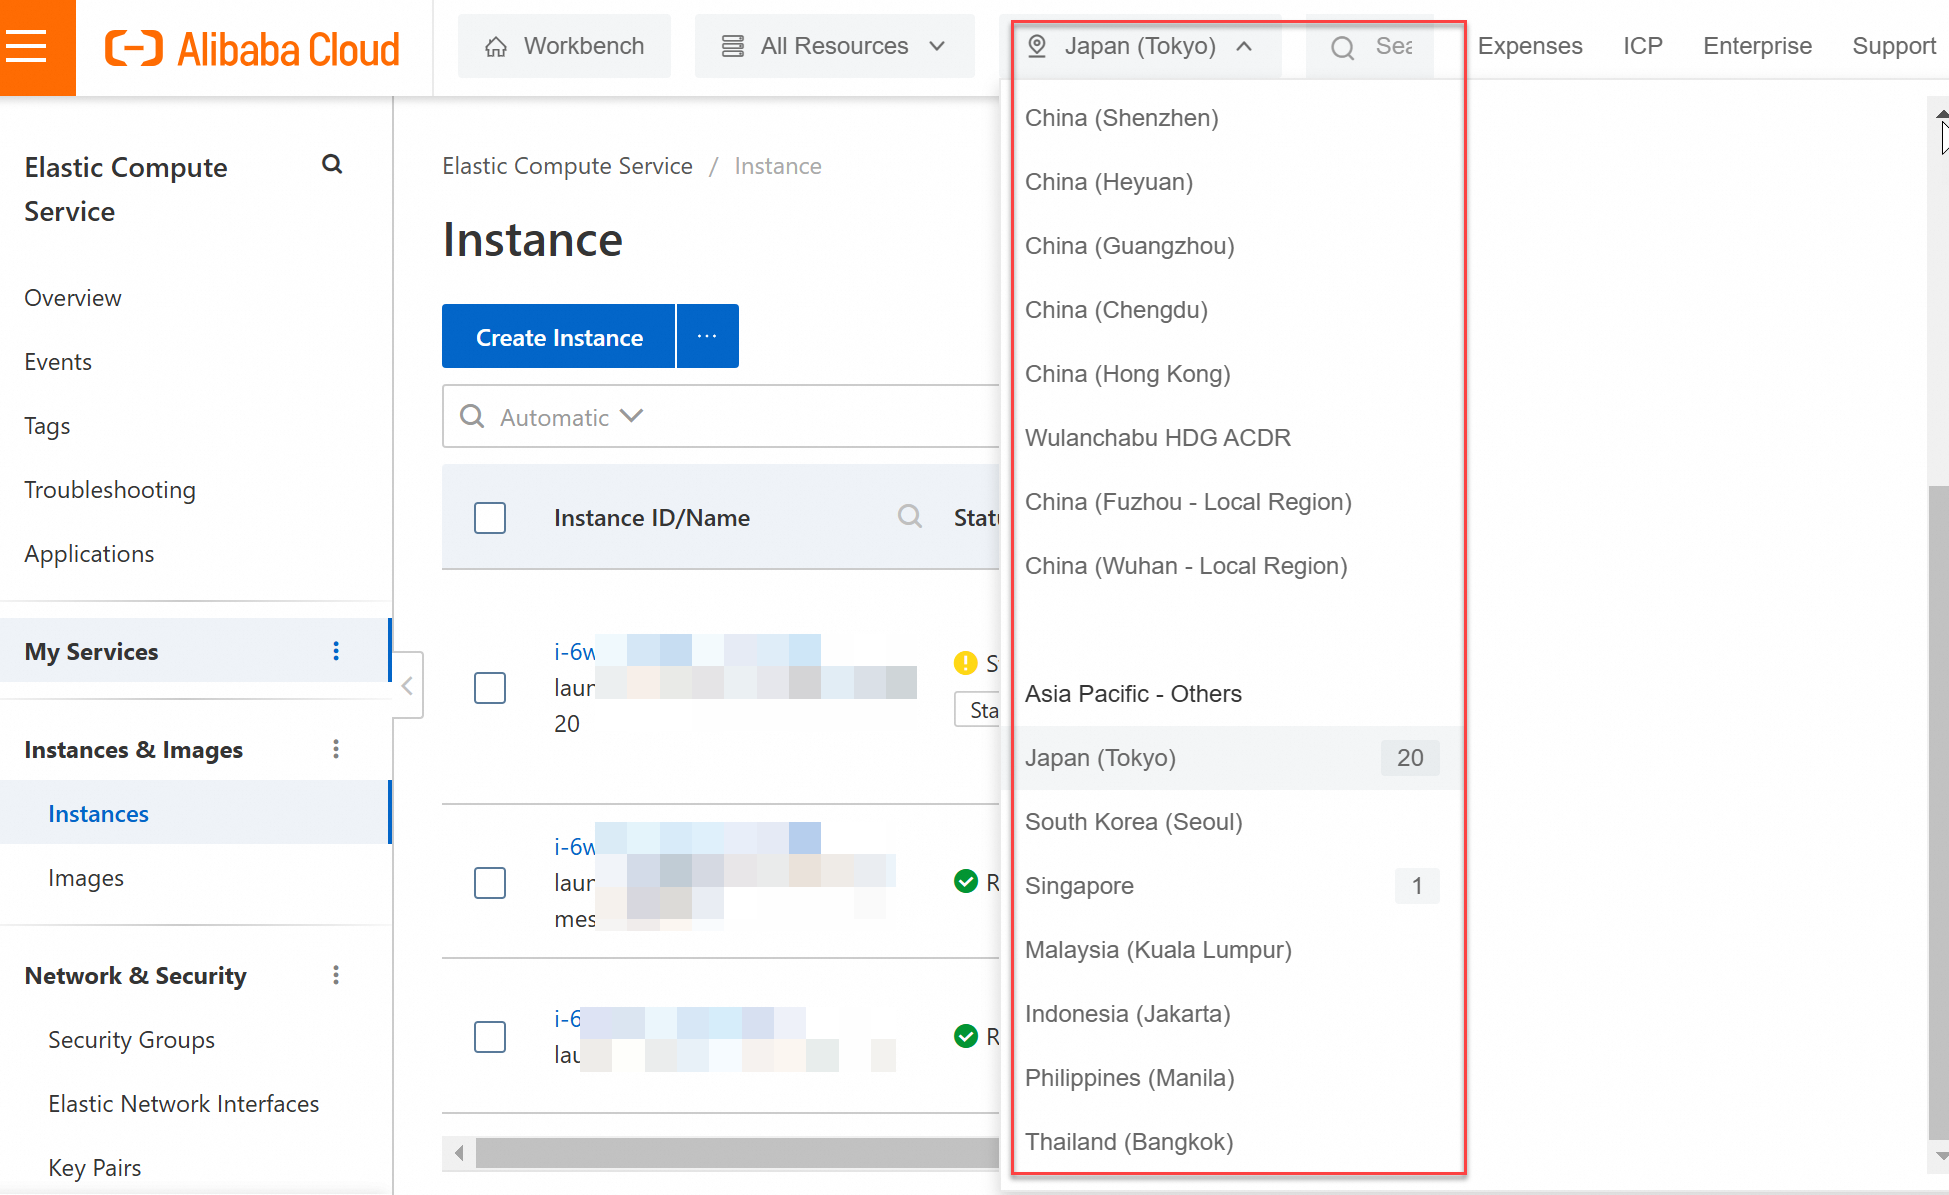The image size is (1949, 1195).
Task: Select Images in sidebar
Action: [x=86, y=878]
